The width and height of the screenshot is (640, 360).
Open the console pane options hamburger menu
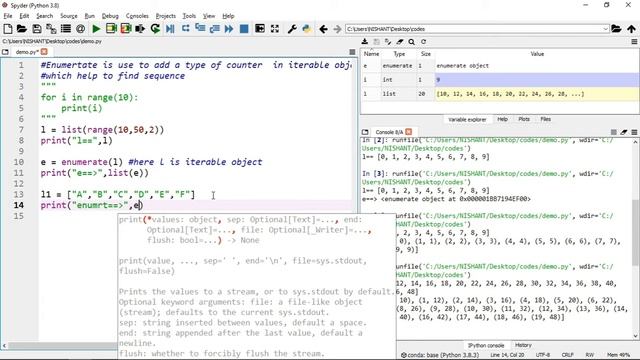pos(634,132)
